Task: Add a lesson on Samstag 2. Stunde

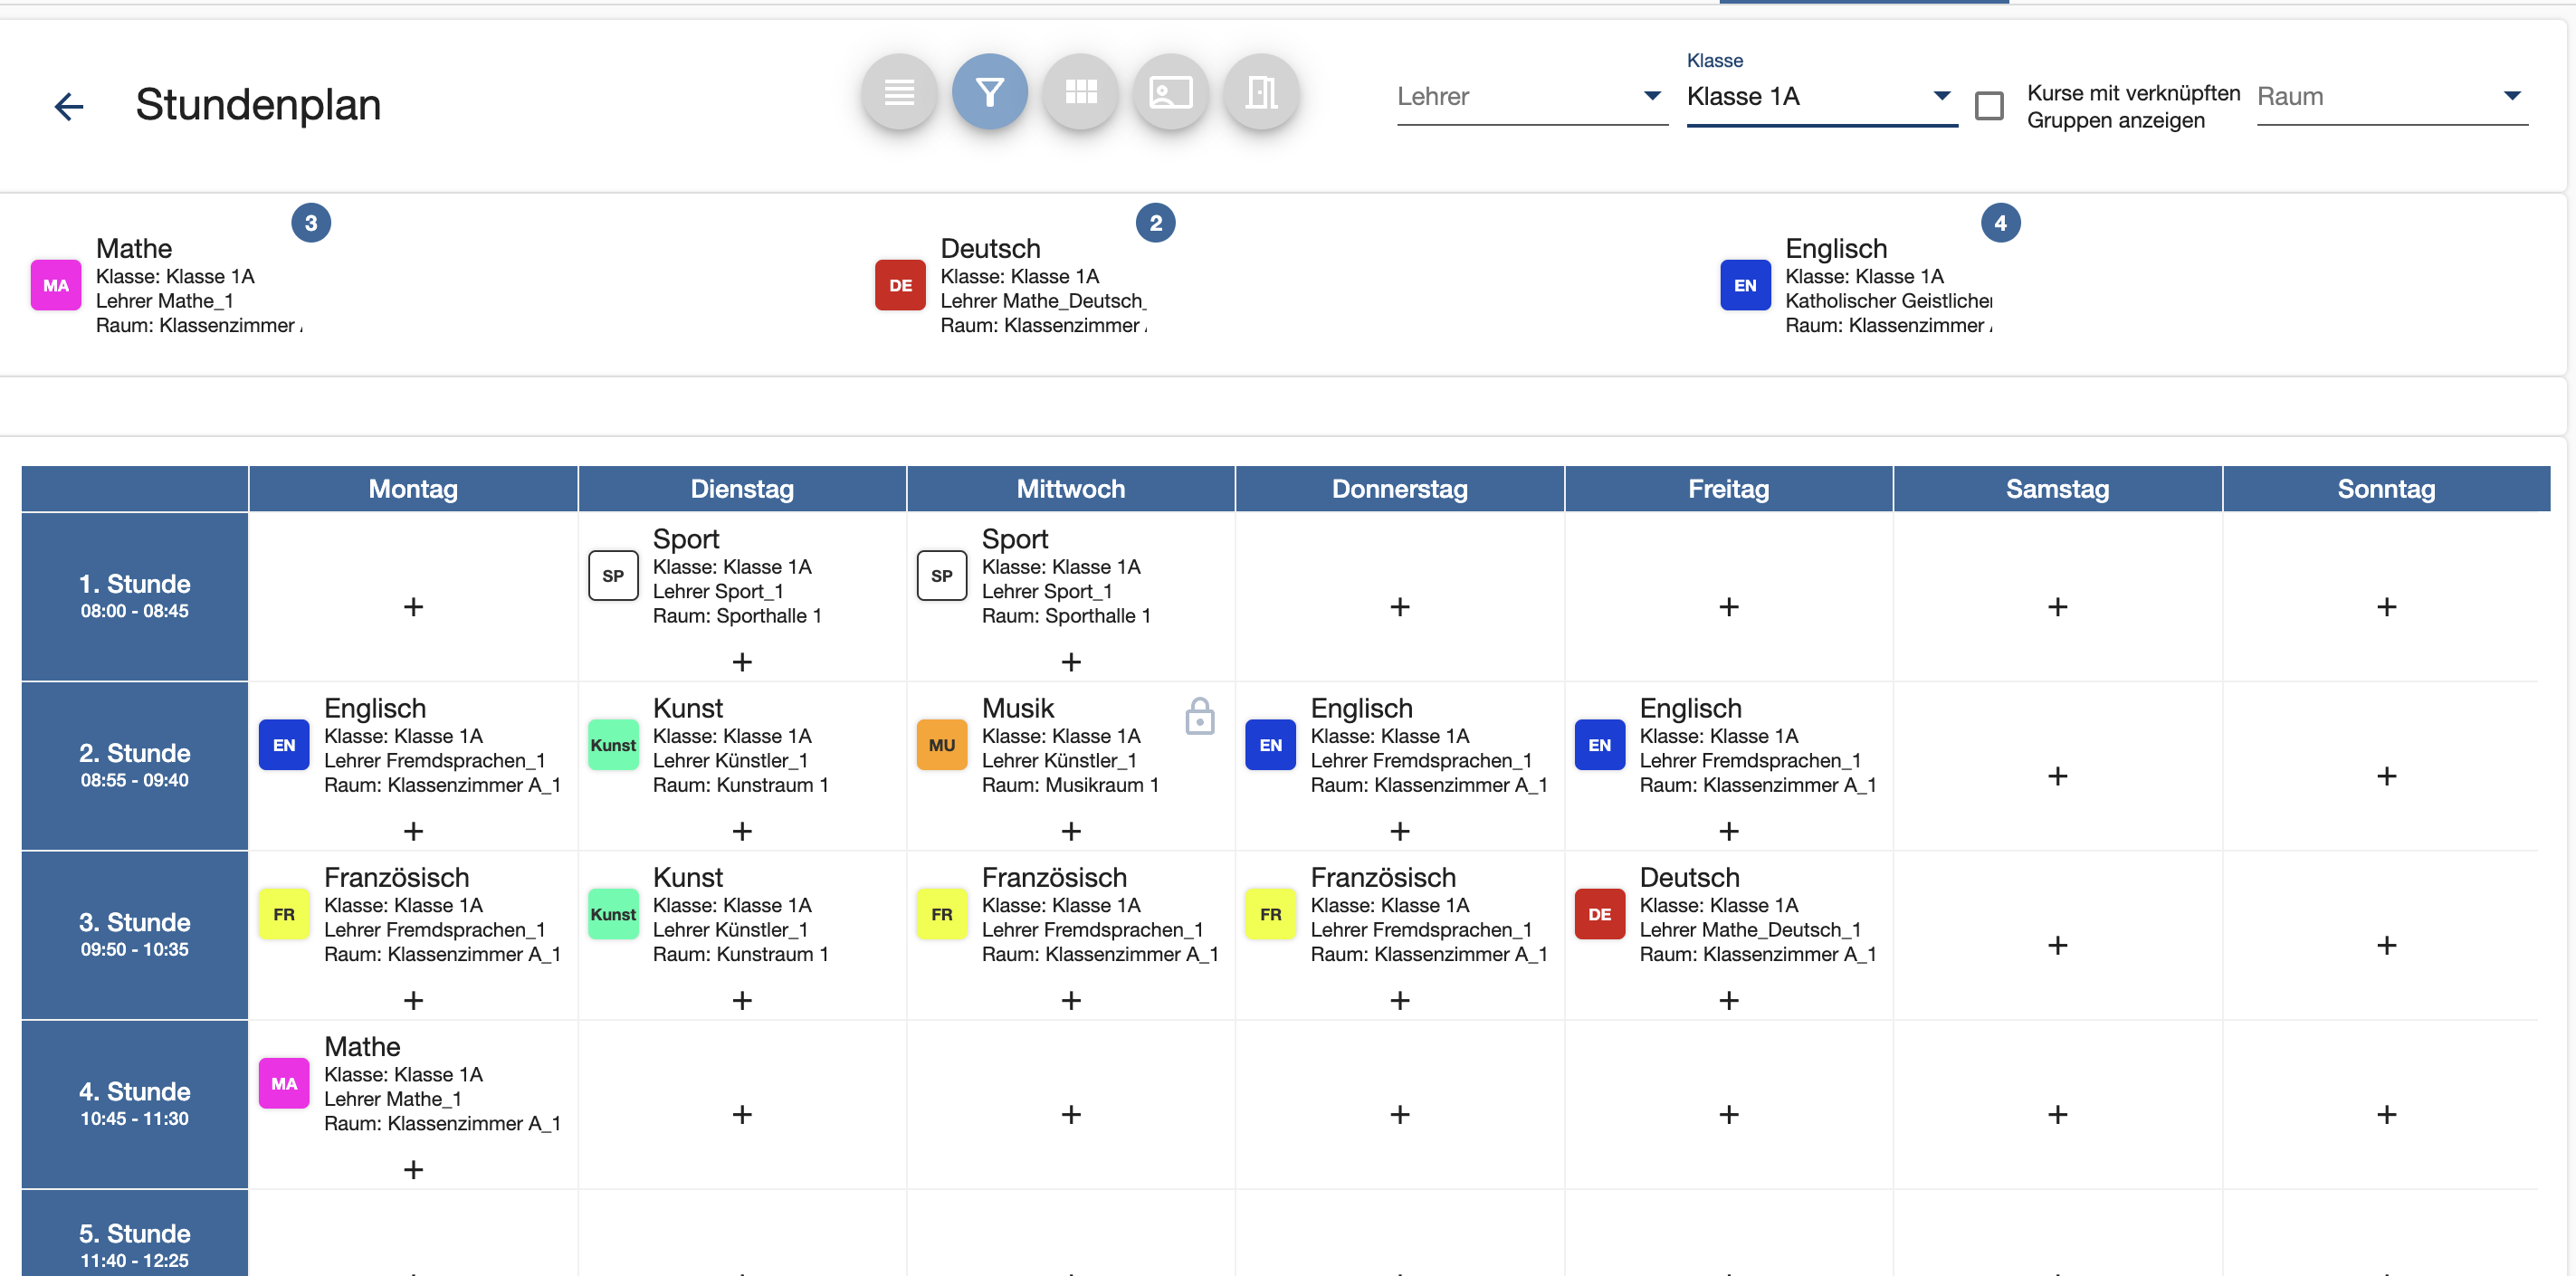Action: tap(2057, 776)
